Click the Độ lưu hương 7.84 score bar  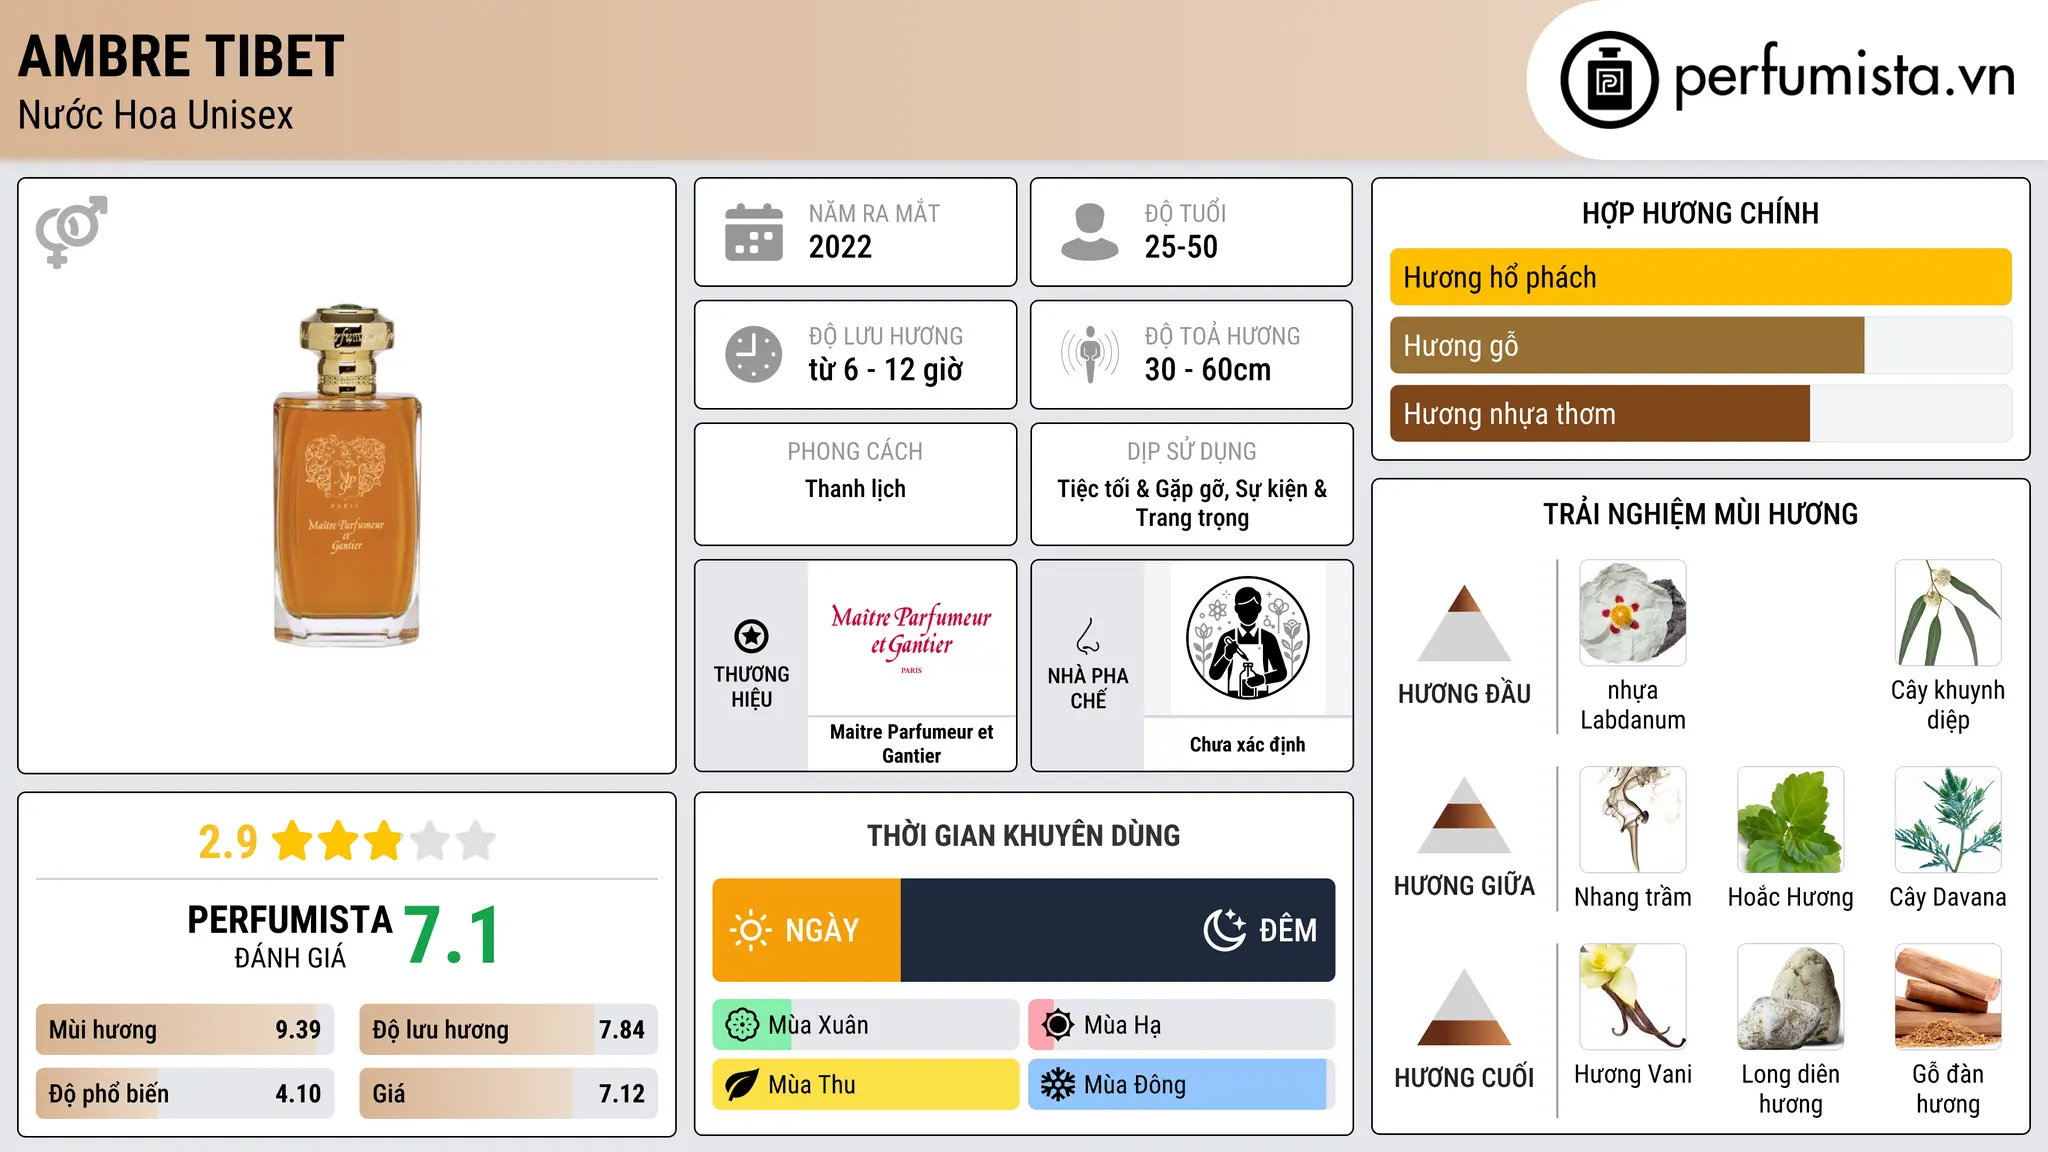click(x=508, y=1029)
